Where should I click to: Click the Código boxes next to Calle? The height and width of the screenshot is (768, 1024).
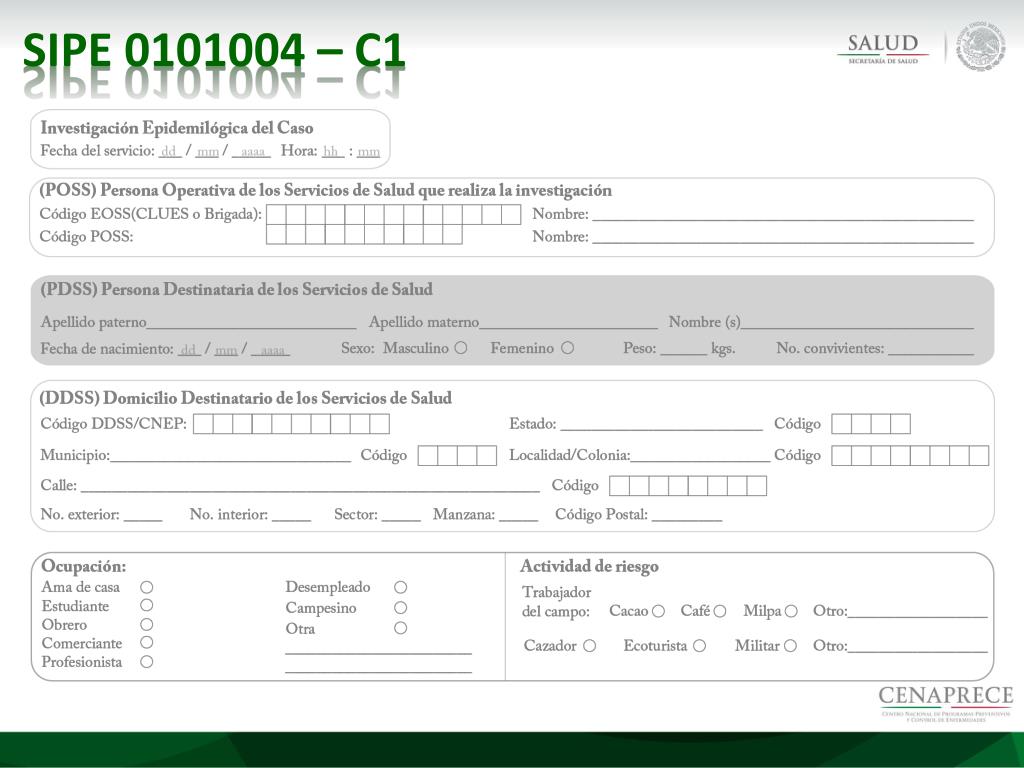pyautogui.click(x=688, y=486)
